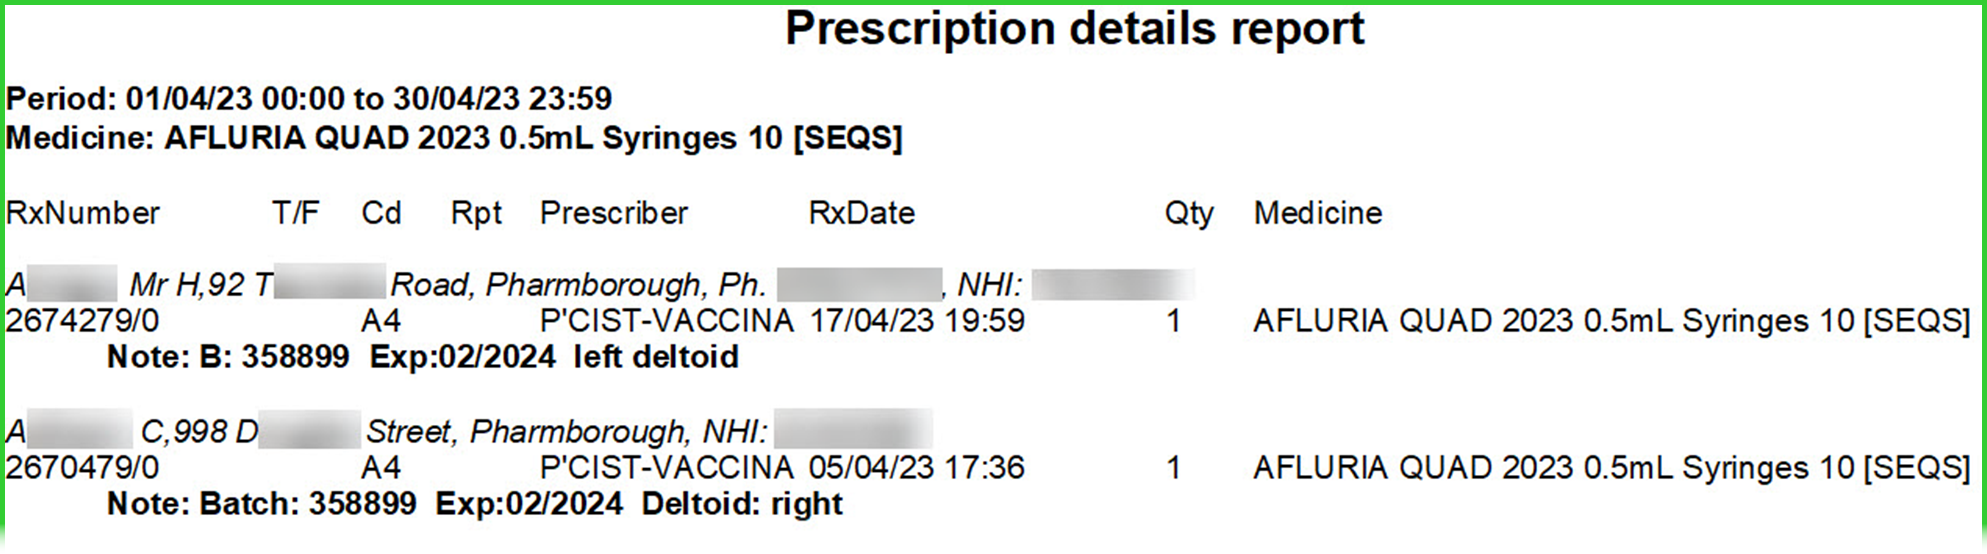Select the 05/04/23 17:36 RxDate value
Image resolution: width=1987 pixels, height=554 pixels.
[x=916, y=467]
